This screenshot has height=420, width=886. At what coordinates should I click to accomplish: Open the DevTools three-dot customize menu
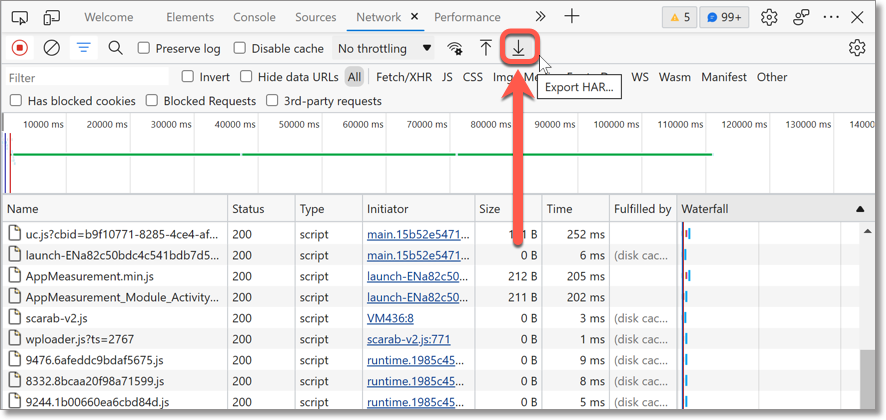pyautogui.click(x=831, y=17)
